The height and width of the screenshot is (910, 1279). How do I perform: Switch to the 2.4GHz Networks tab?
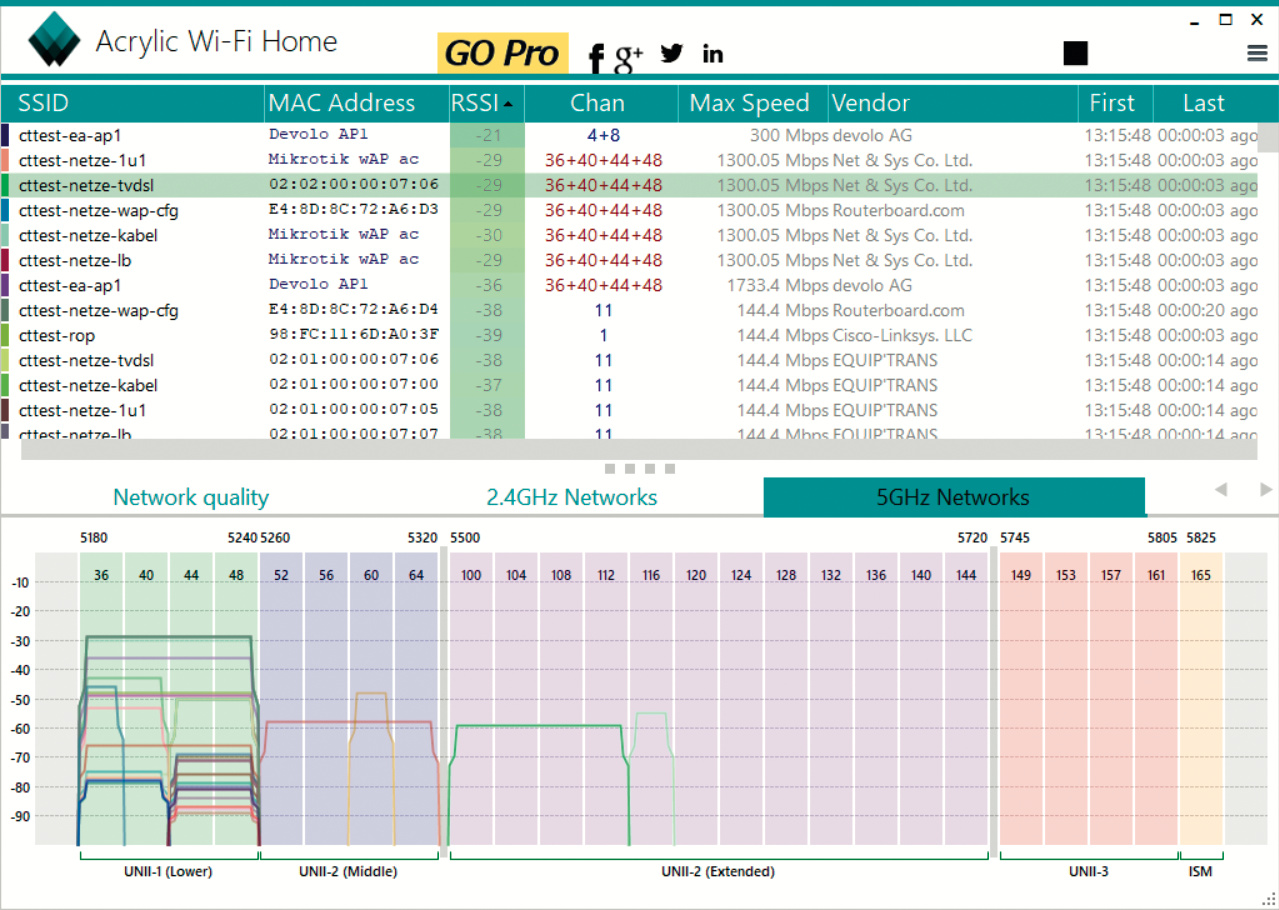[572, 497]
